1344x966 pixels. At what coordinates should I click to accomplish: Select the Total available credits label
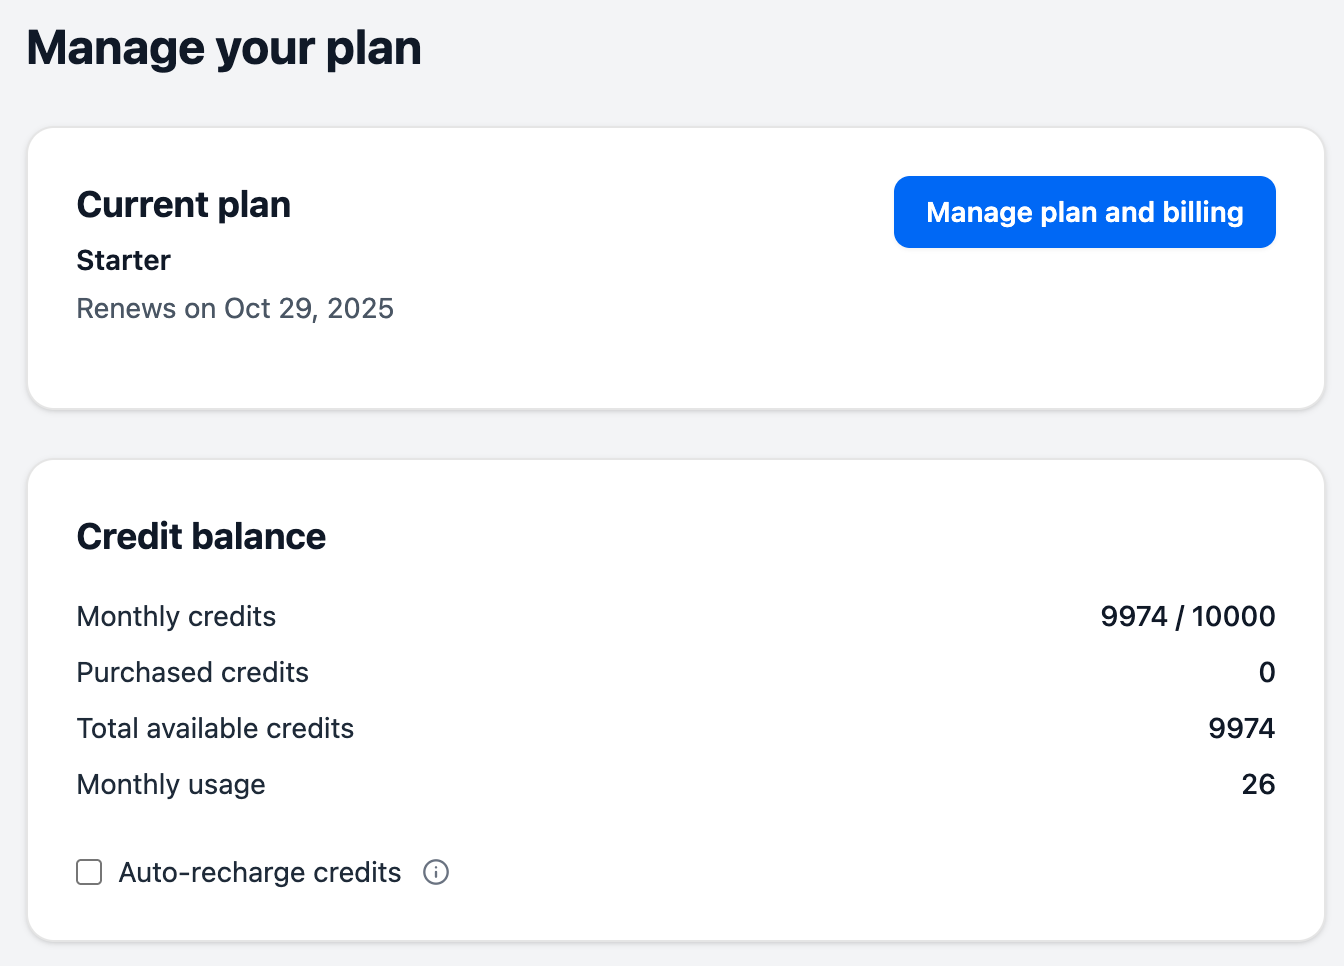pos(215,728)
